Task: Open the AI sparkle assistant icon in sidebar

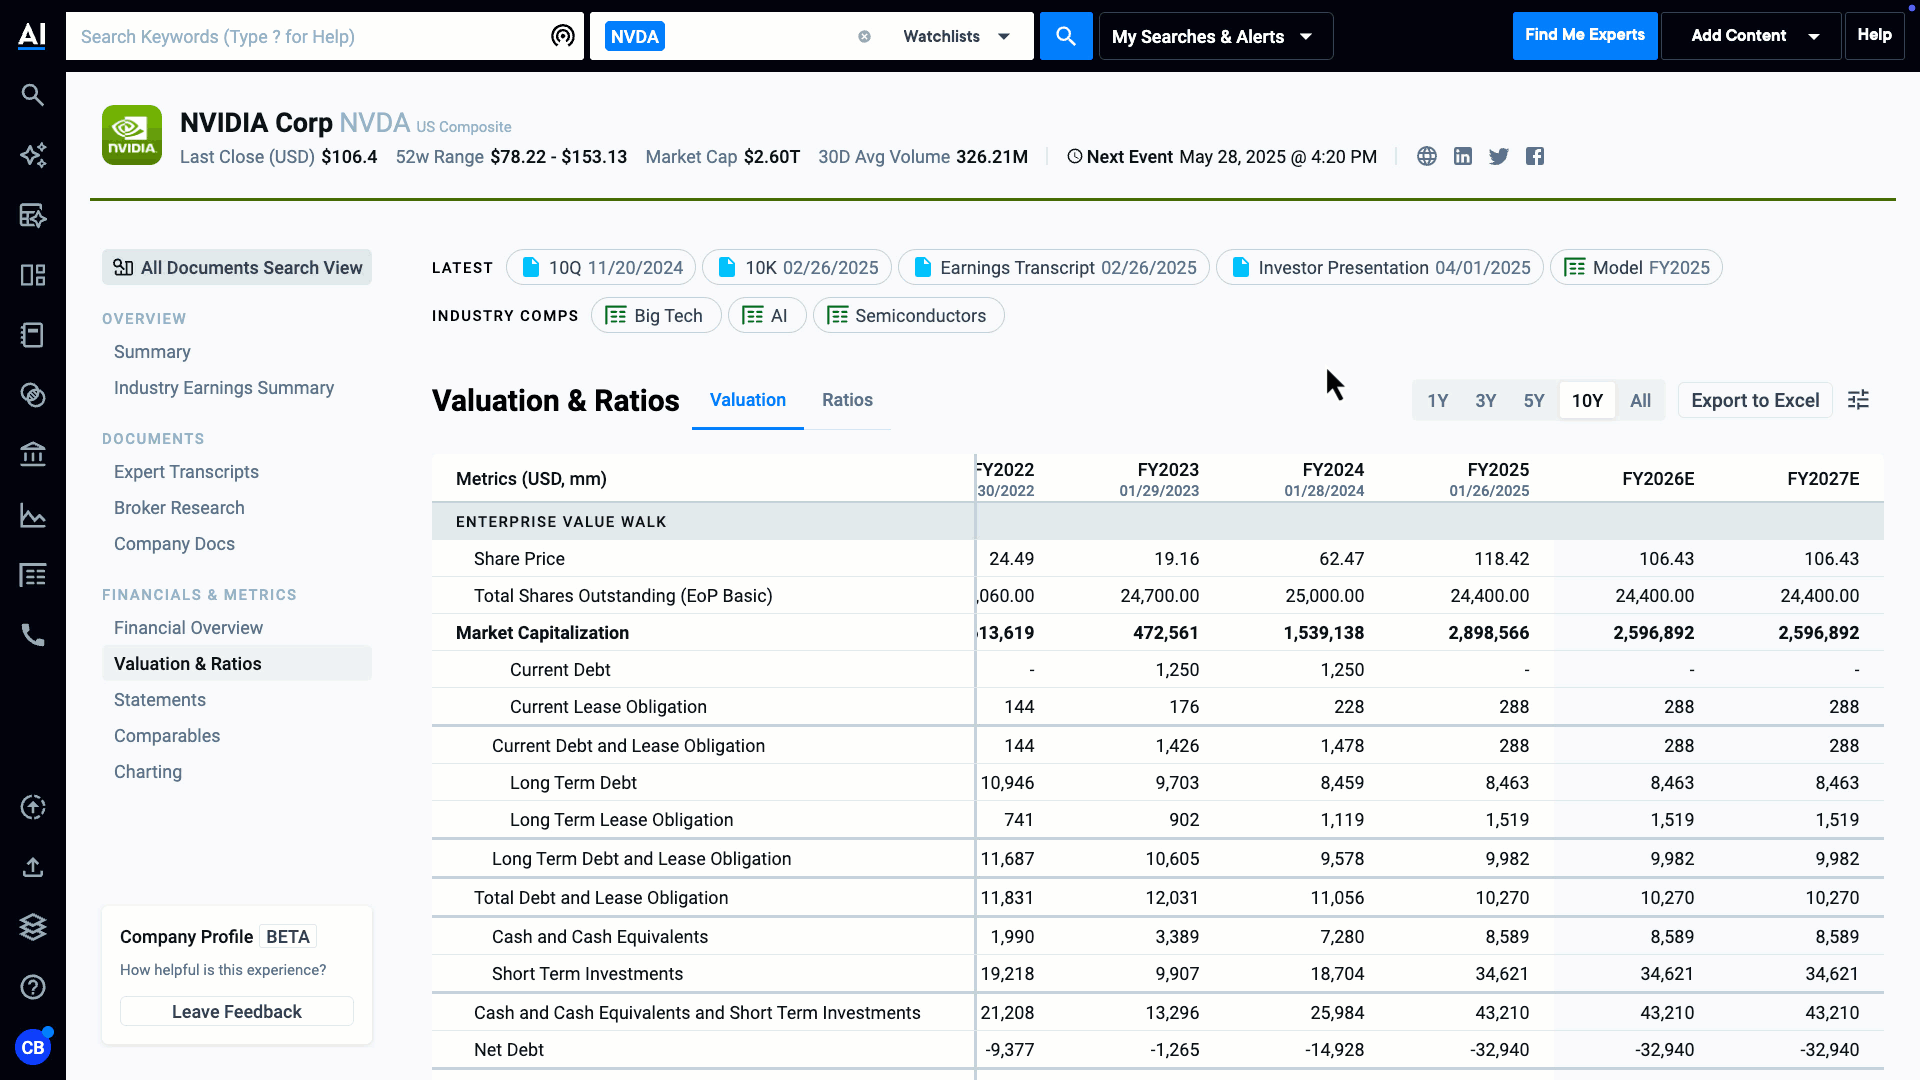Action: pos(33,155)
